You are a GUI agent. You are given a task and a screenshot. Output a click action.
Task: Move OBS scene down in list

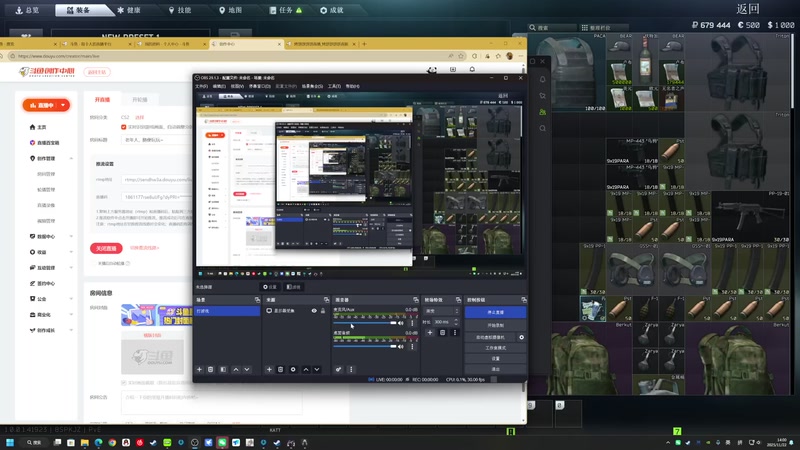tap(247, 369)
